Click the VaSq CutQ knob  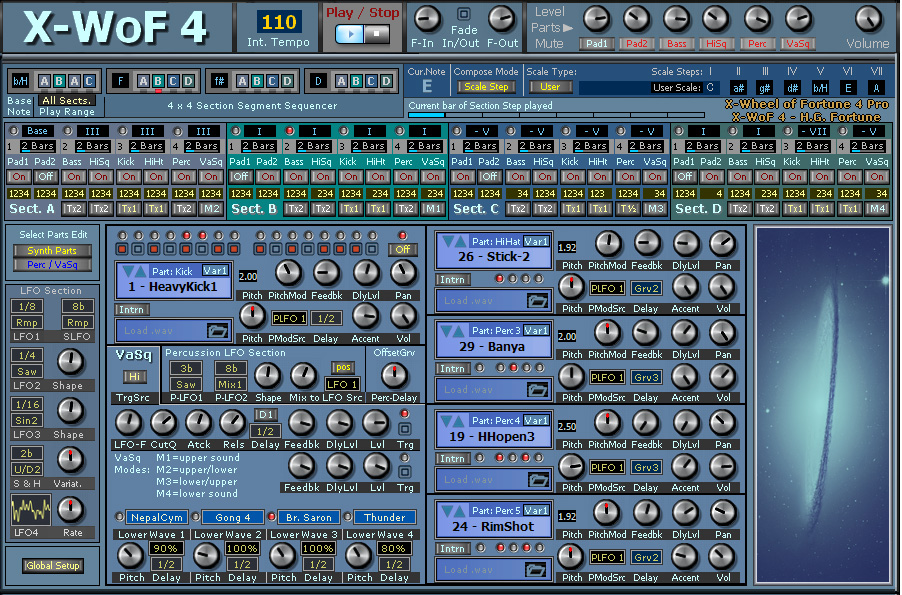click(163, 423)
